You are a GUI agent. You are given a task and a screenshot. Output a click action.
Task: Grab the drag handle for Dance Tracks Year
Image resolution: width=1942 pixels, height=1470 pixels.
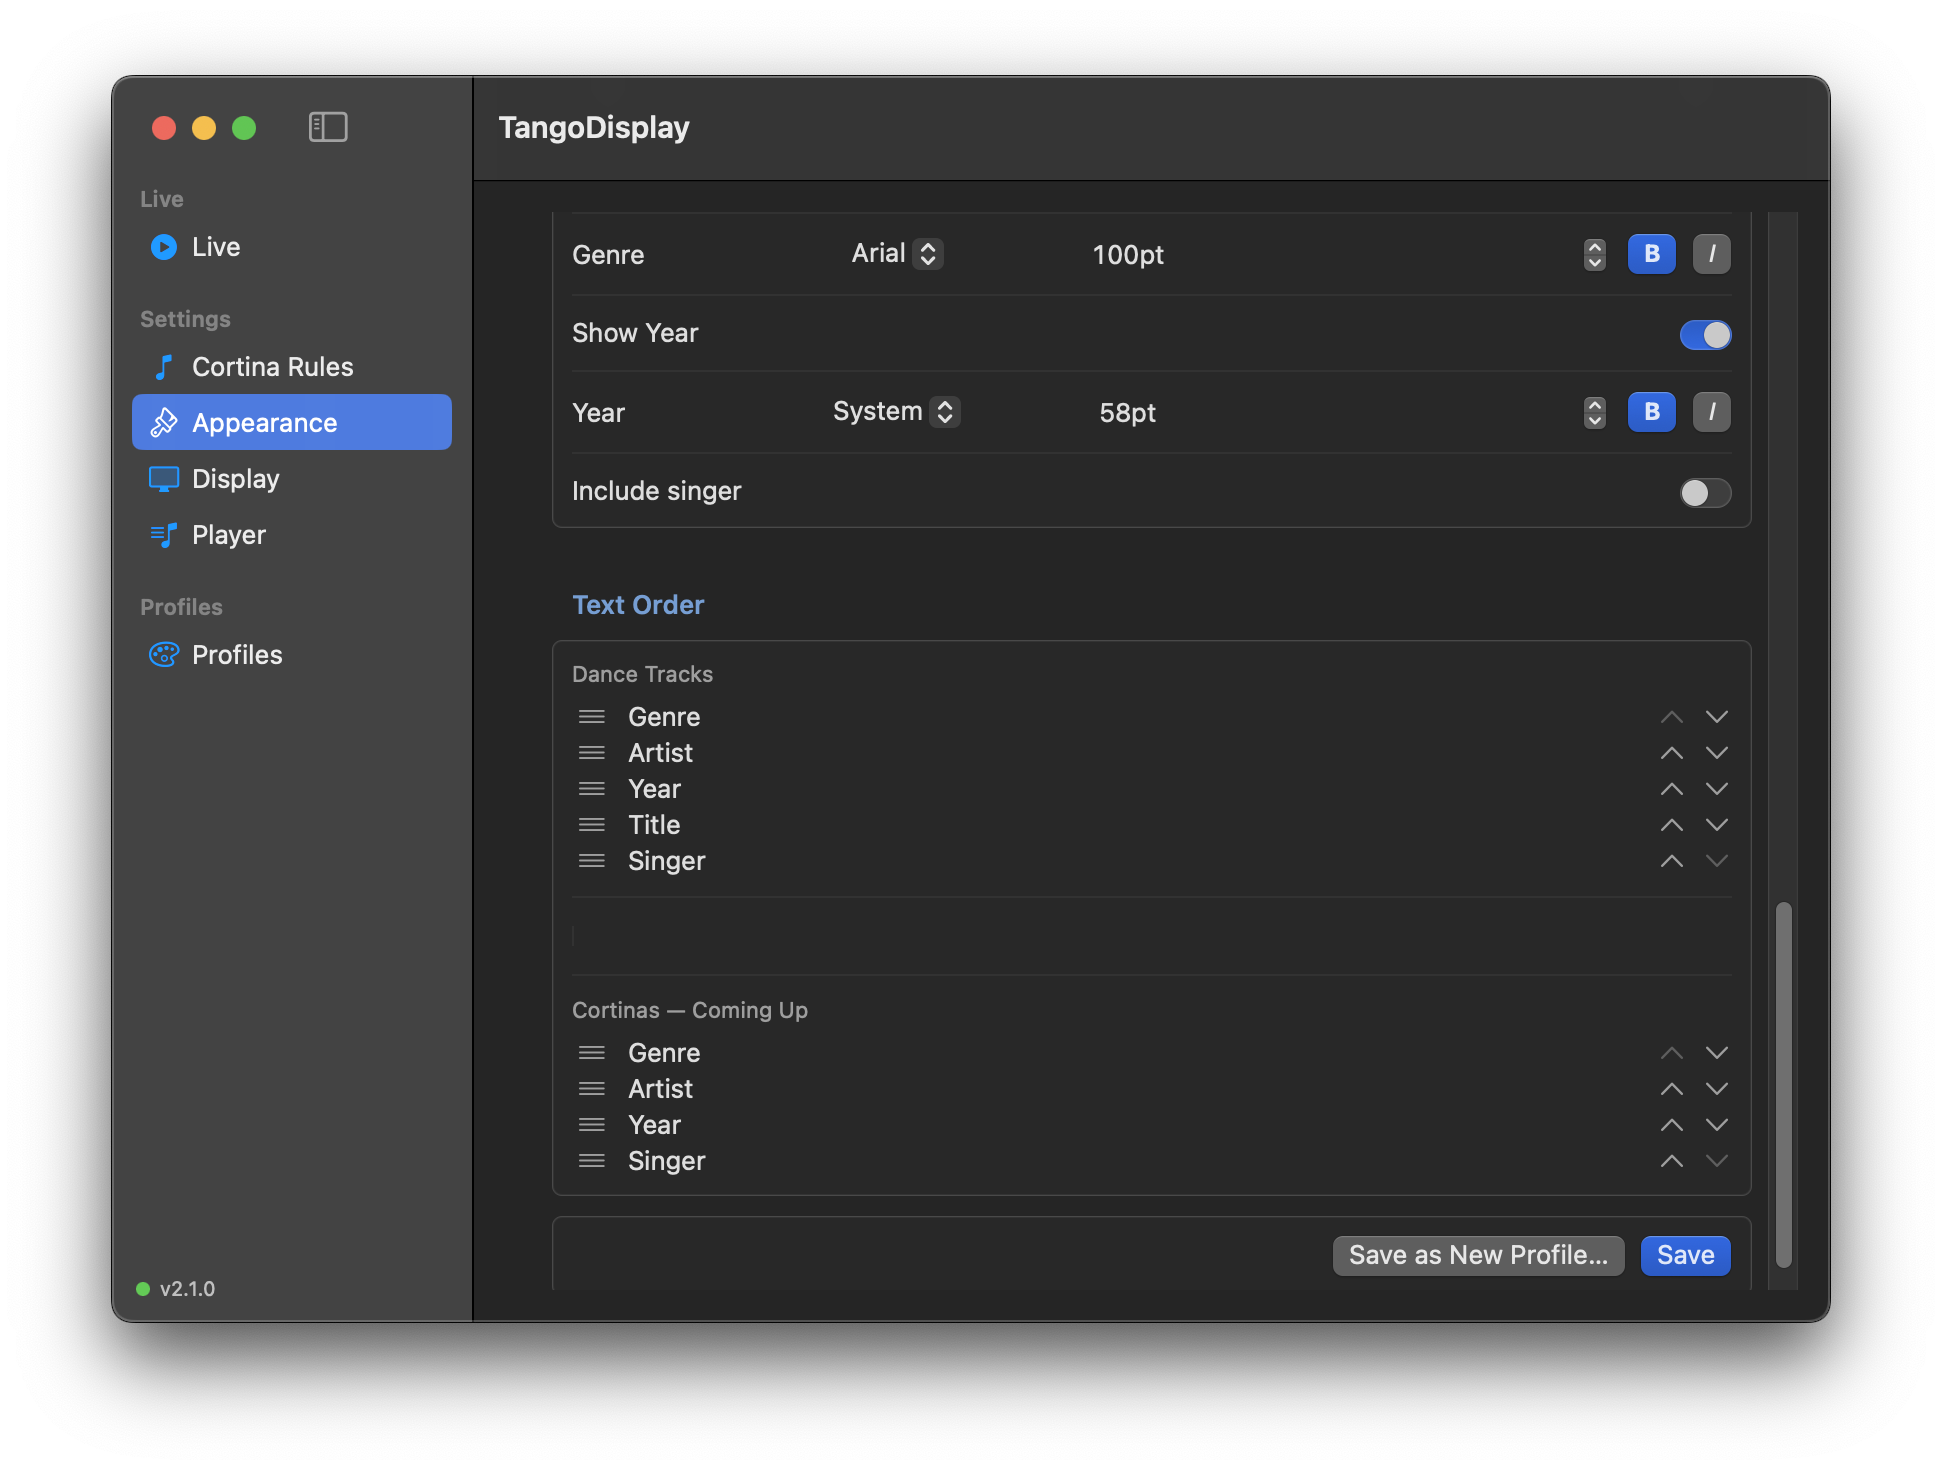(x=592, y=789)
